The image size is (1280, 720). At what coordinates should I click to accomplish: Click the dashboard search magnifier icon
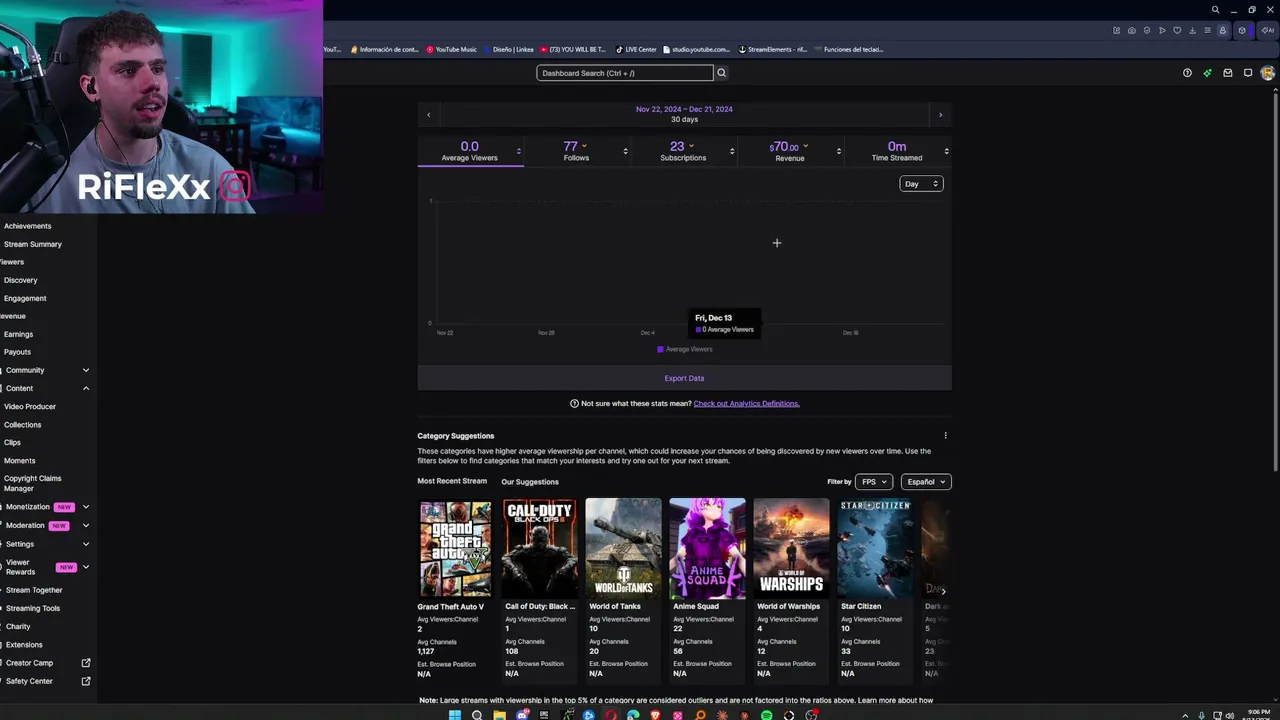pos(721,73)
